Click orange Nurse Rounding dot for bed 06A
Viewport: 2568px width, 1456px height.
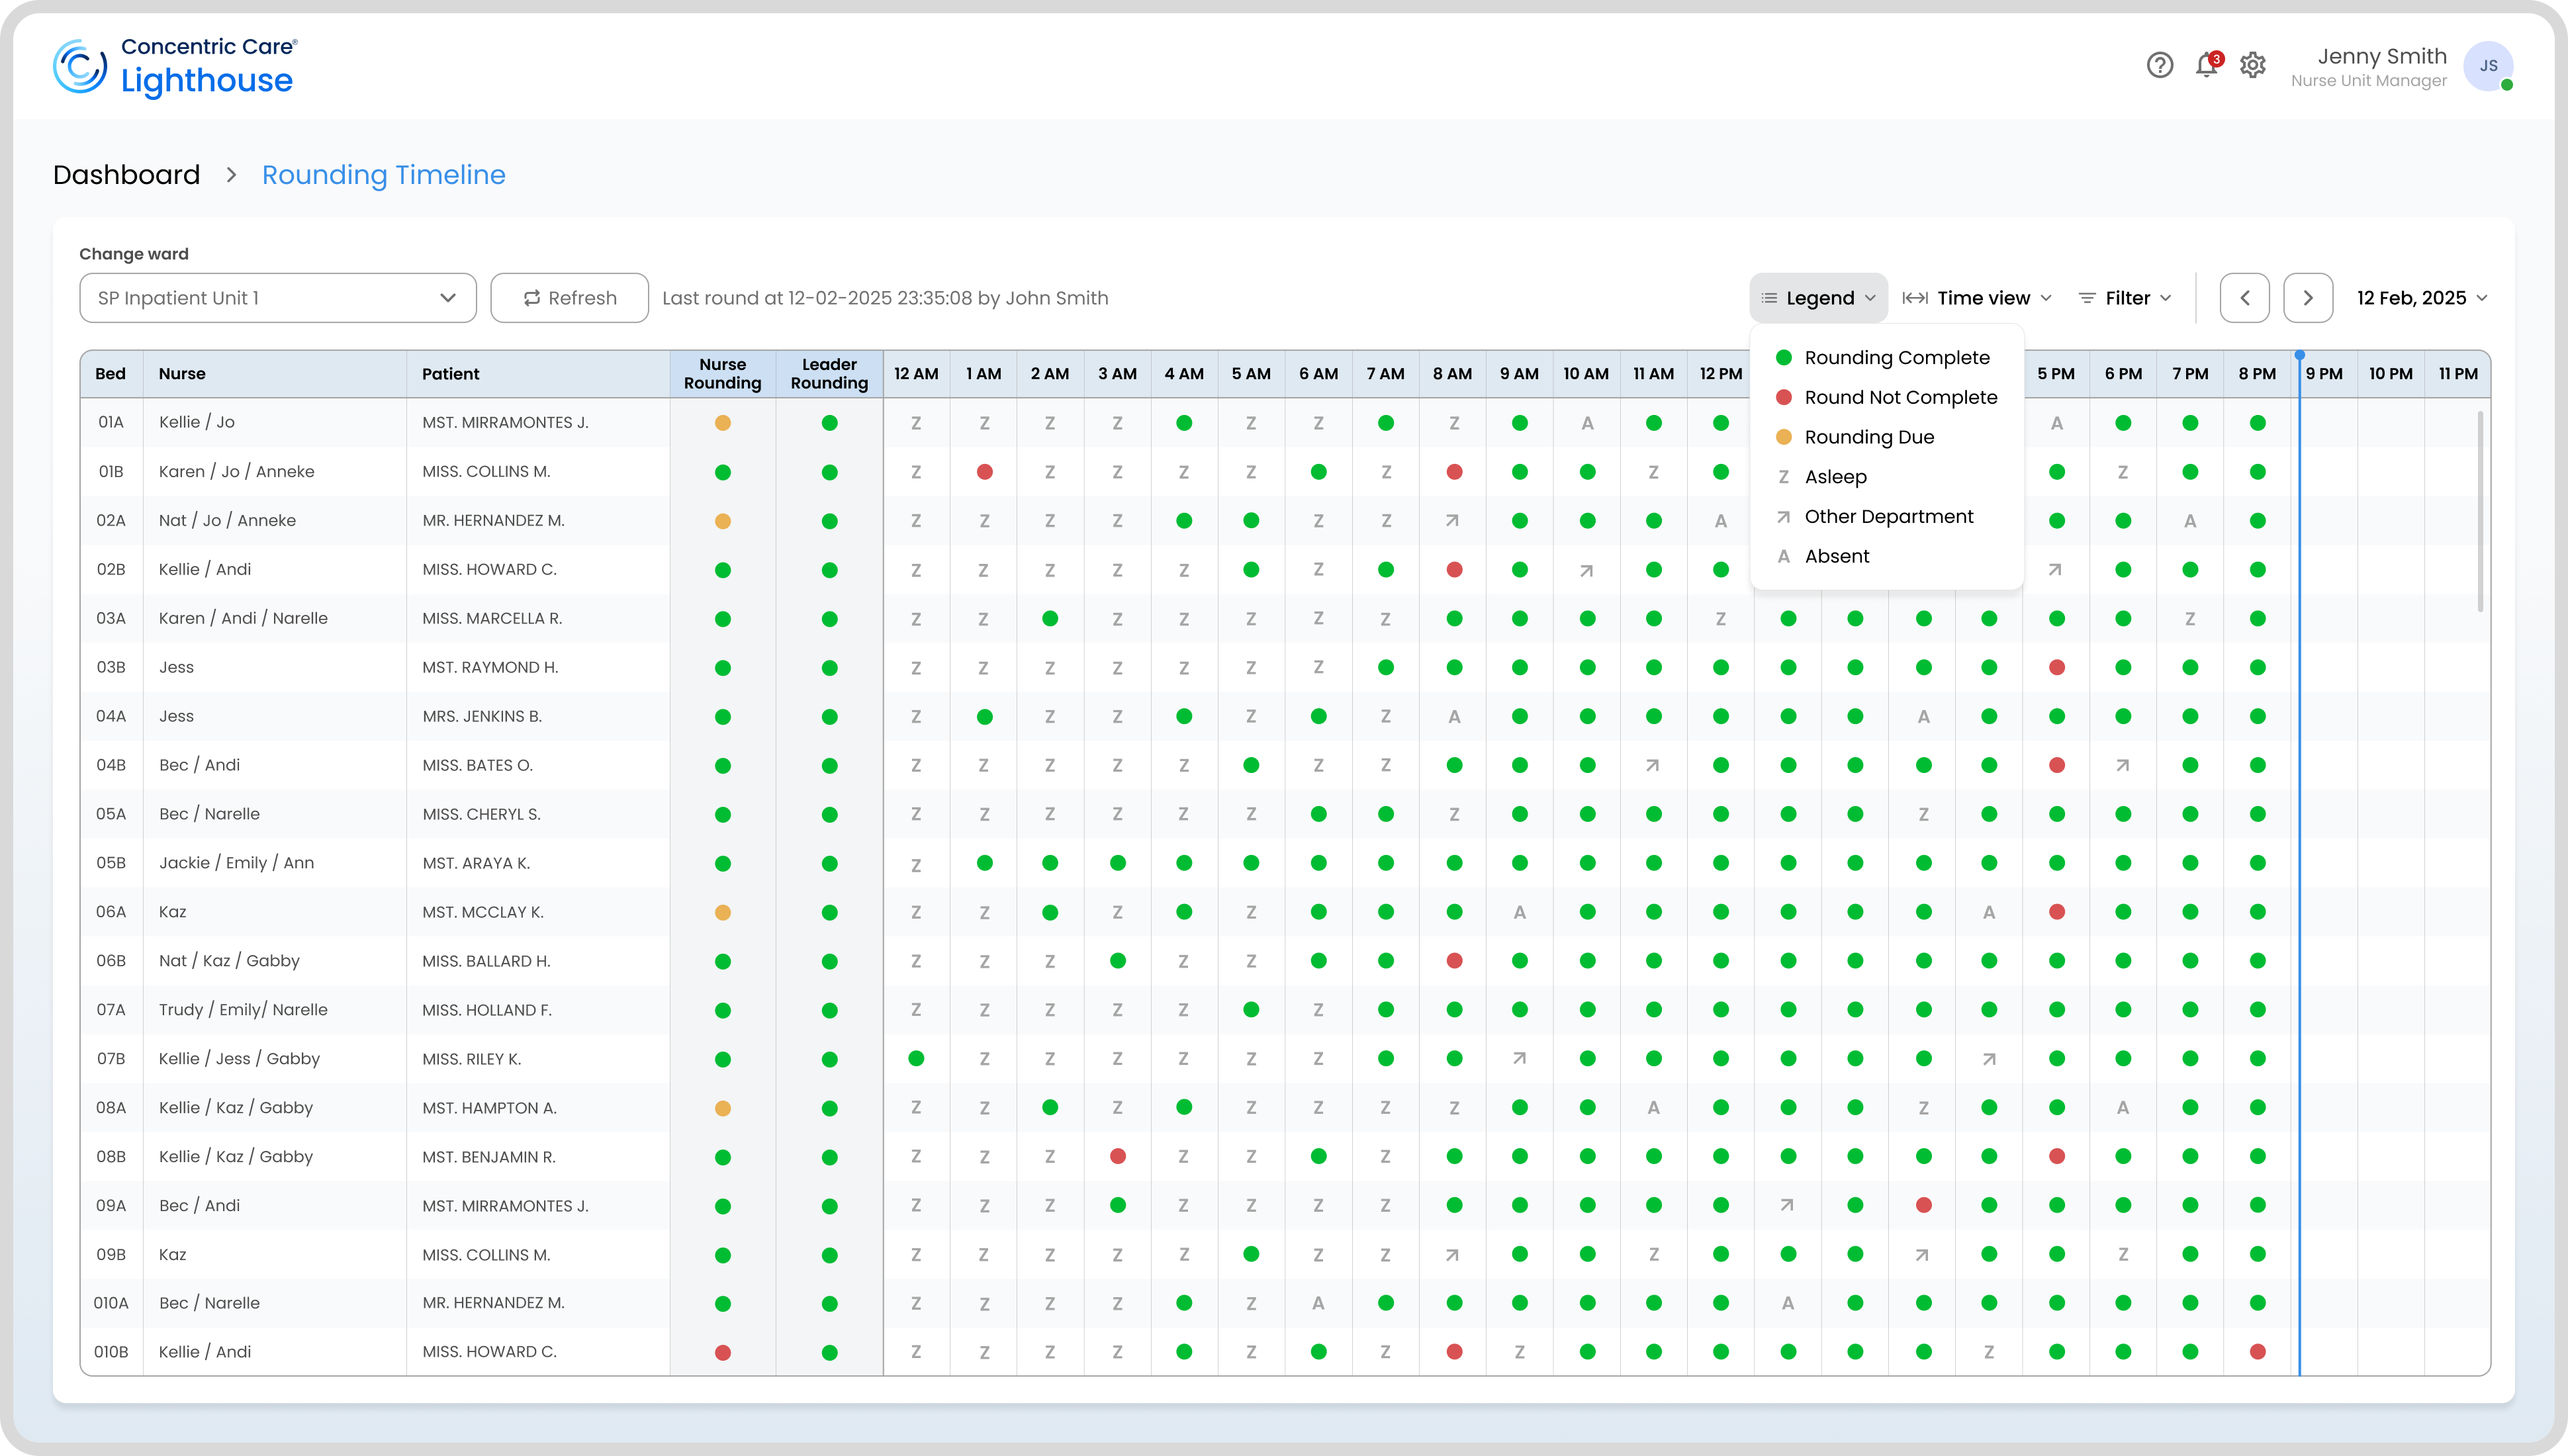[723, 912]
